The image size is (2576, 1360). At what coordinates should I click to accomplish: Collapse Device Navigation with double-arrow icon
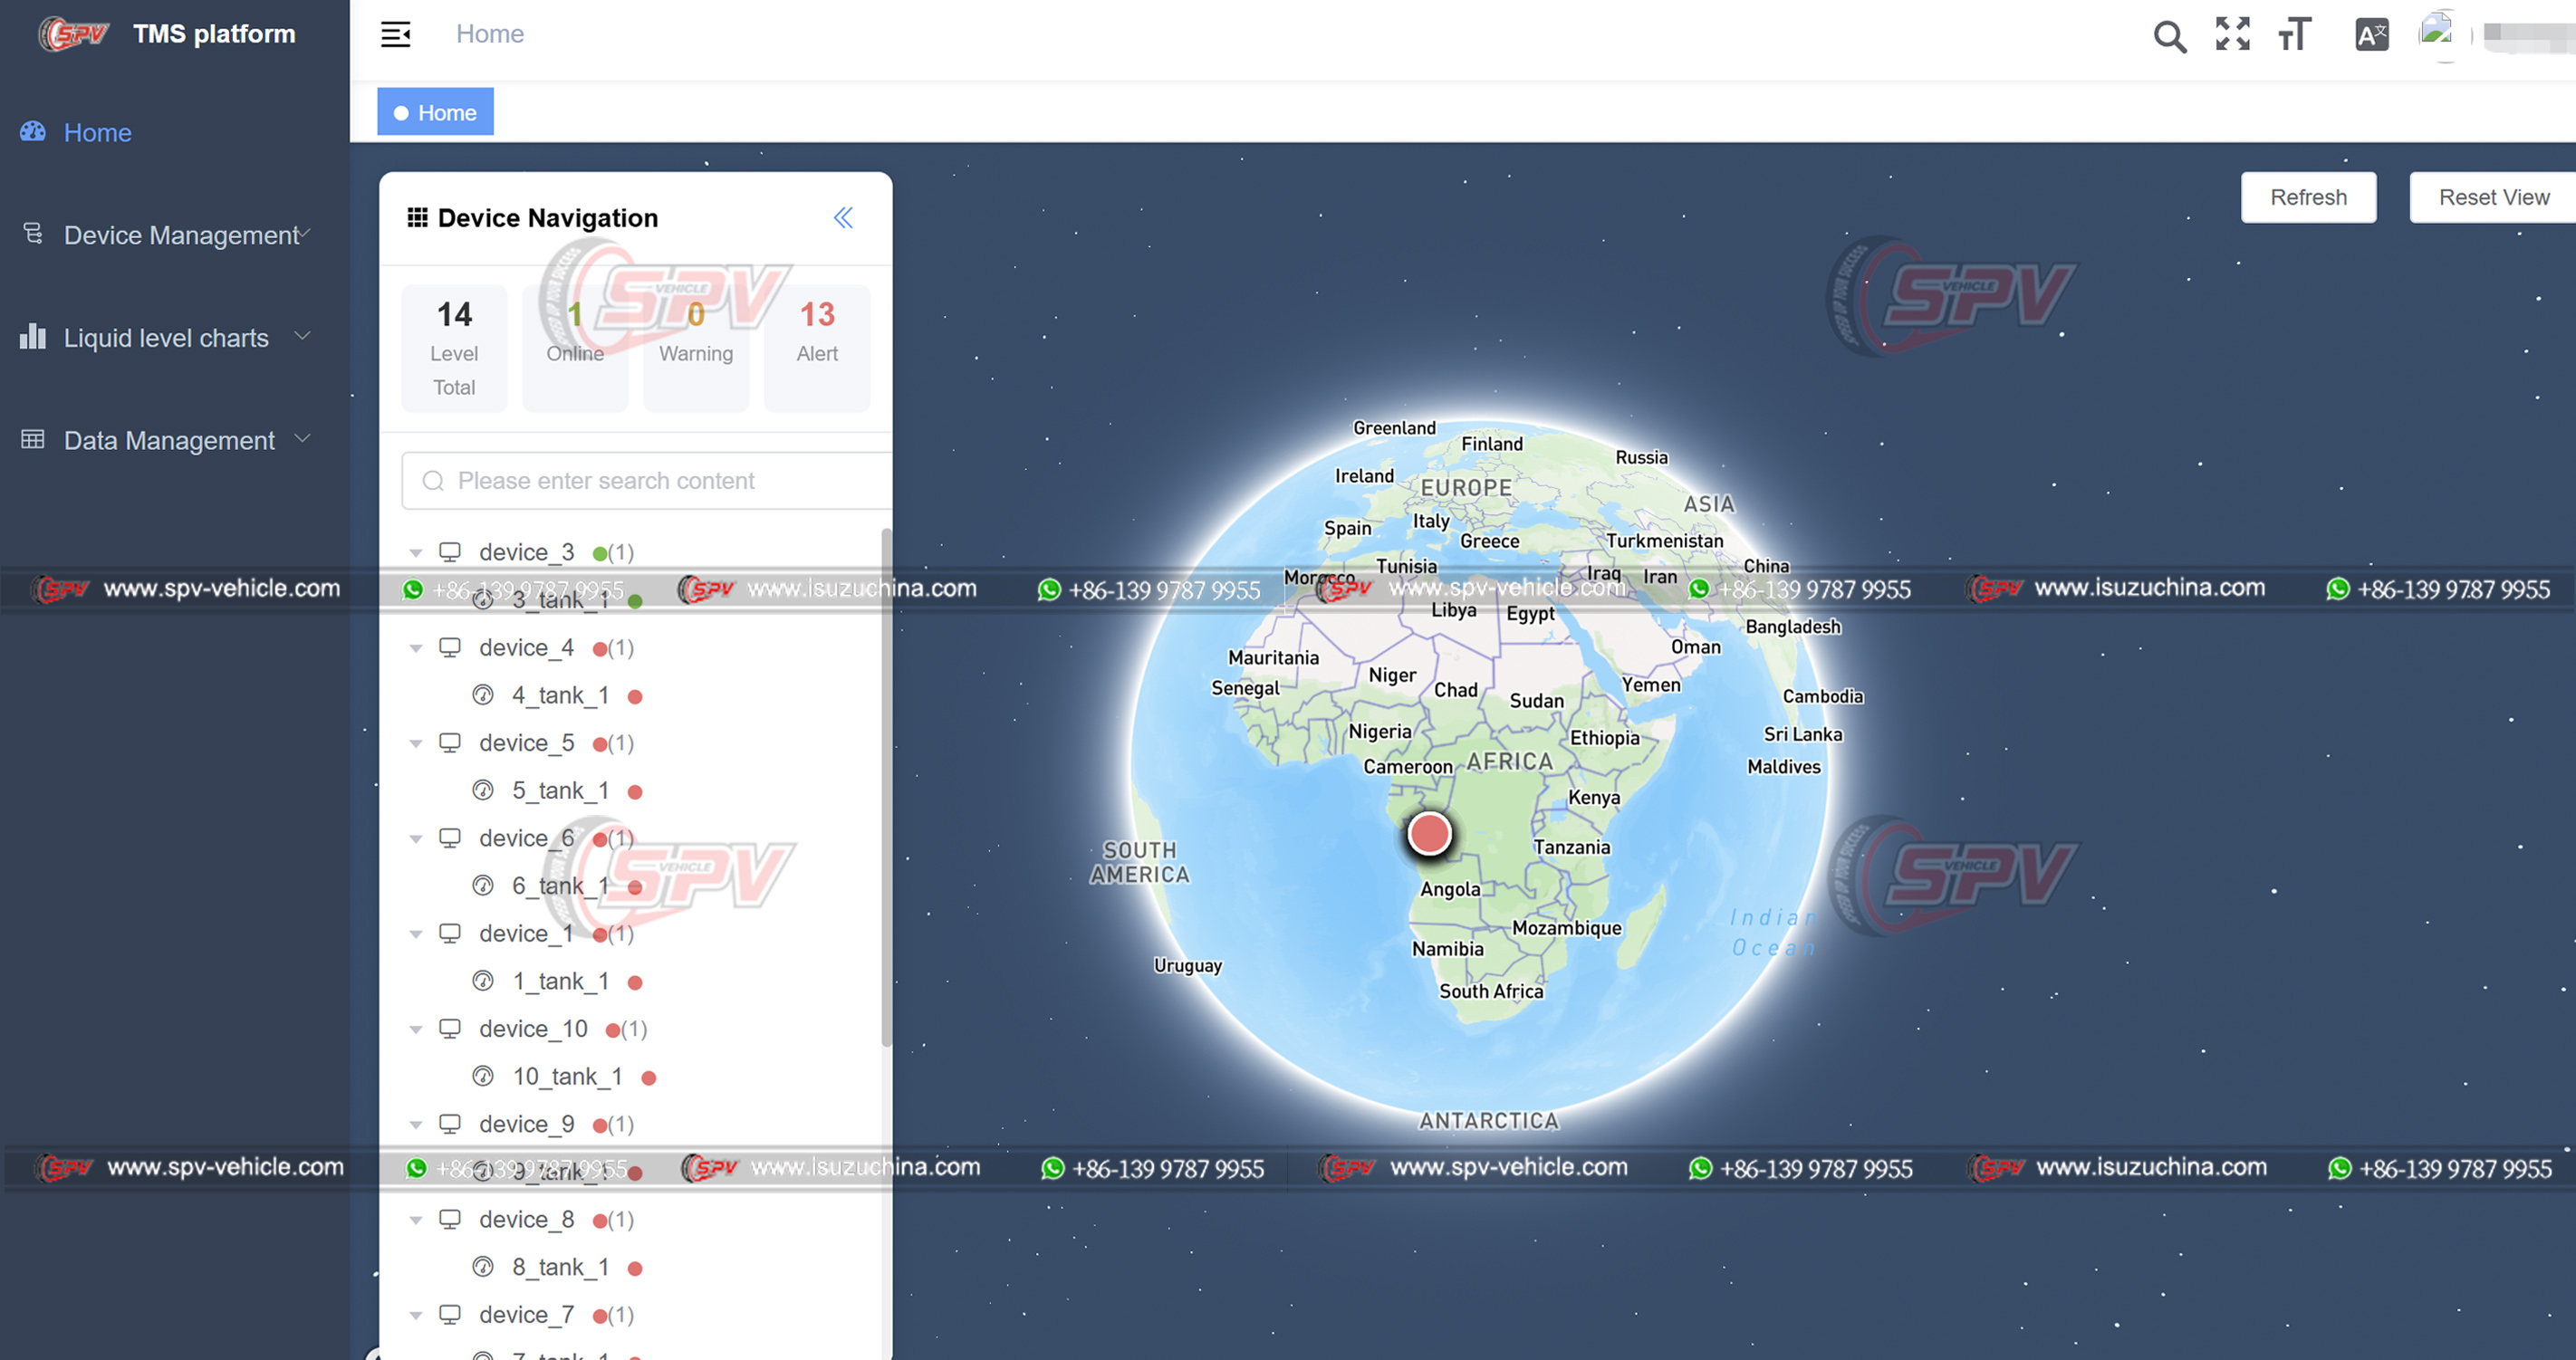[x=843, y=218]
